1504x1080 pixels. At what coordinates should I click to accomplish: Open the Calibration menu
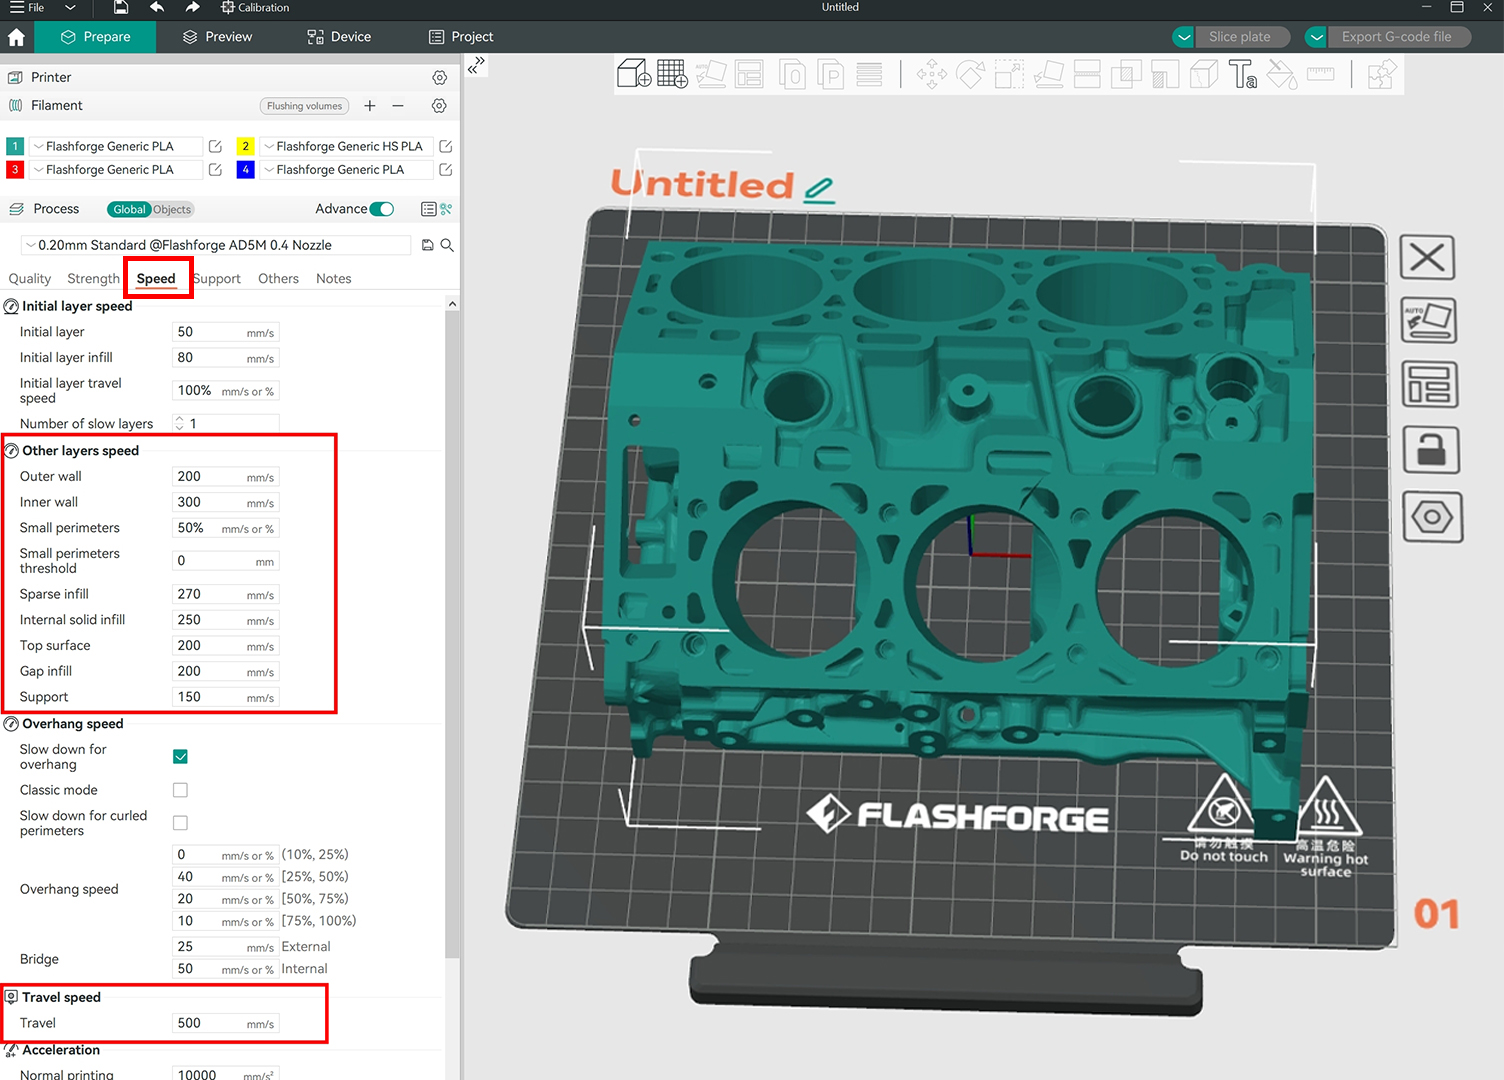(255, 7)
